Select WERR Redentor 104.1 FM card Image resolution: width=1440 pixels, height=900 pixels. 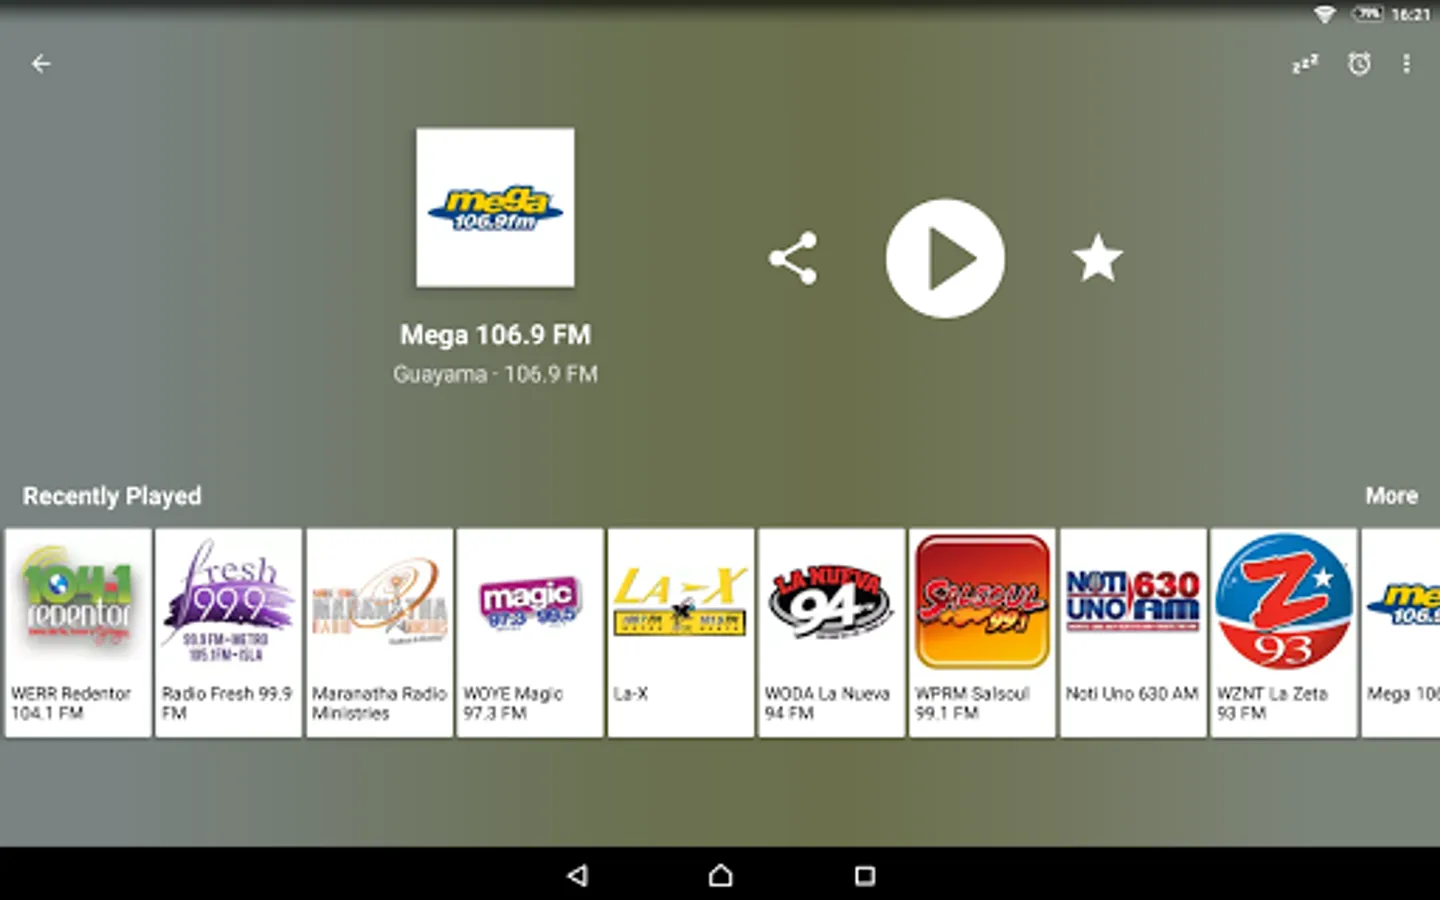point(78,633)
